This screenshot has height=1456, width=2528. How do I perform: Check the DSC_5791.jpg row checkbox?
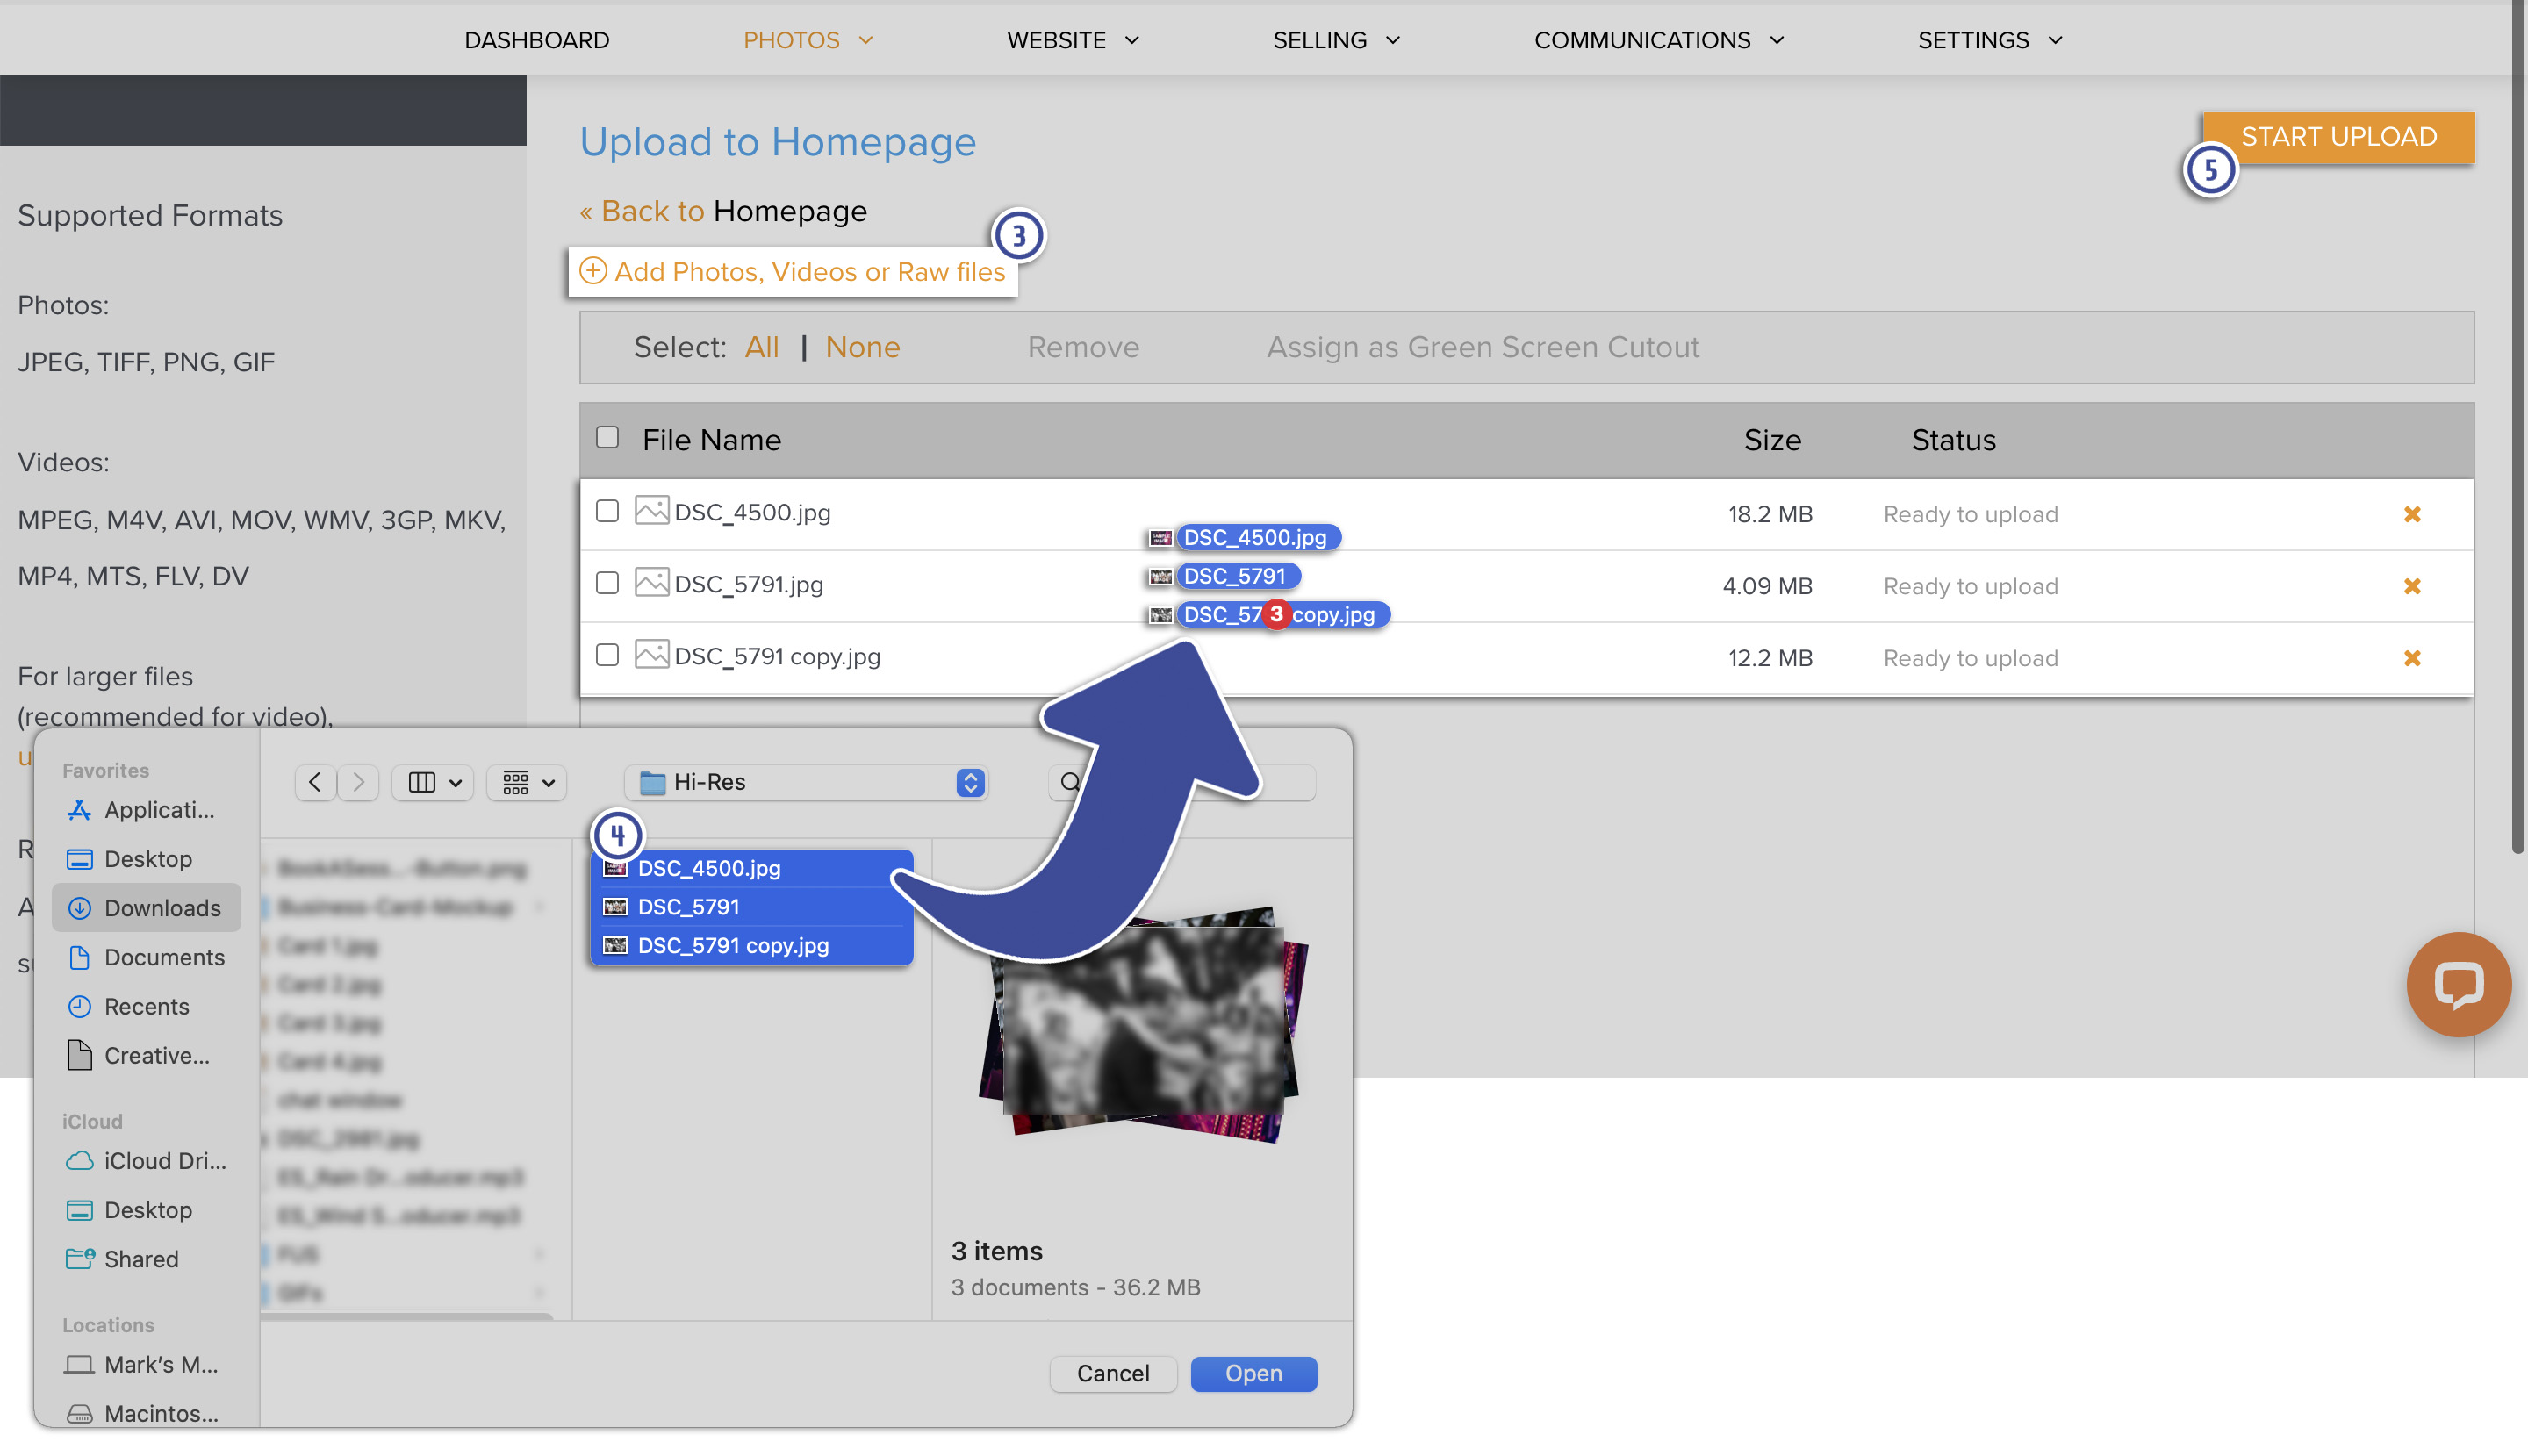click(x=607, y=583)
